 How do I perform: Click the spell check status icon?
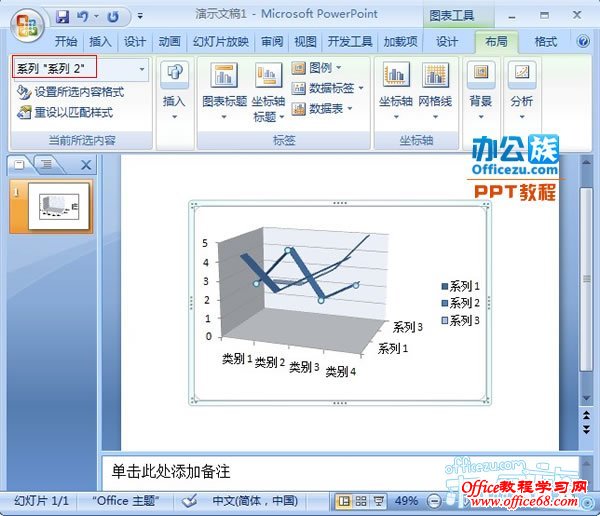click(x=189, y=500)
